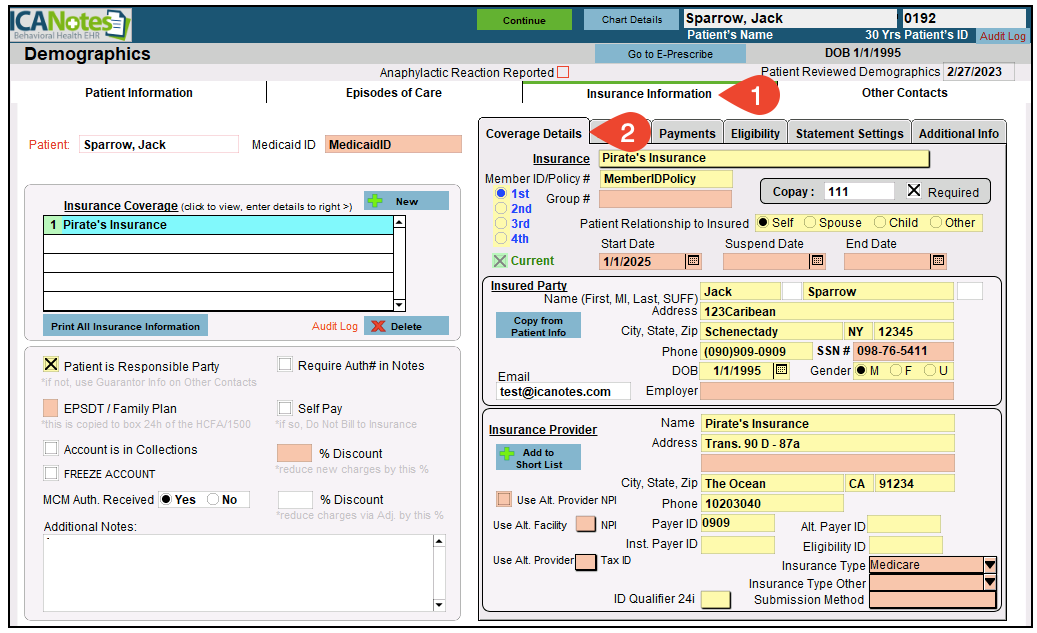Click the green Continue button
The image size is (1037, 633).
(x=524, y=20)
